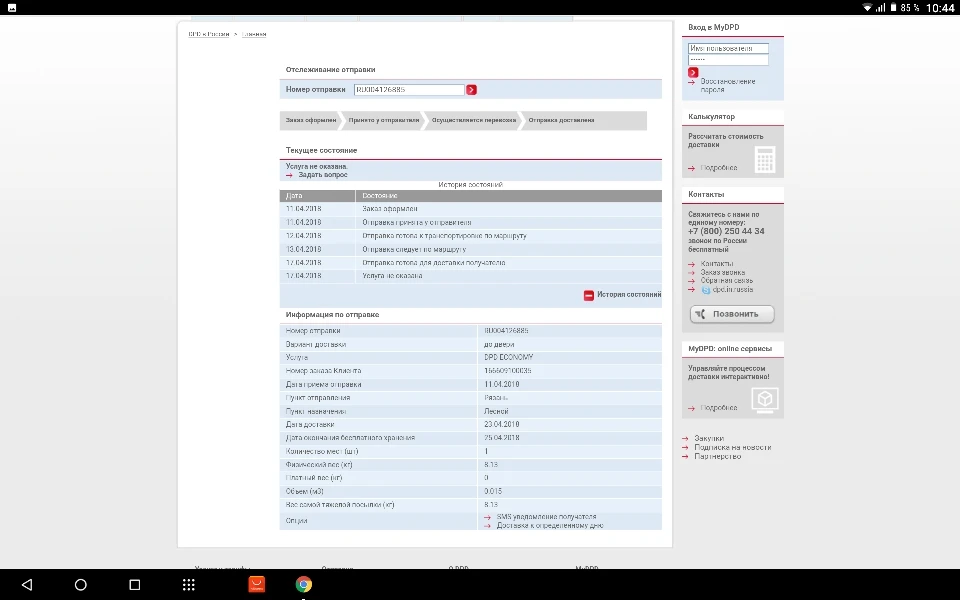
Task: Select the Осуществляется перевозка progress step
Action: click(473, 120)
